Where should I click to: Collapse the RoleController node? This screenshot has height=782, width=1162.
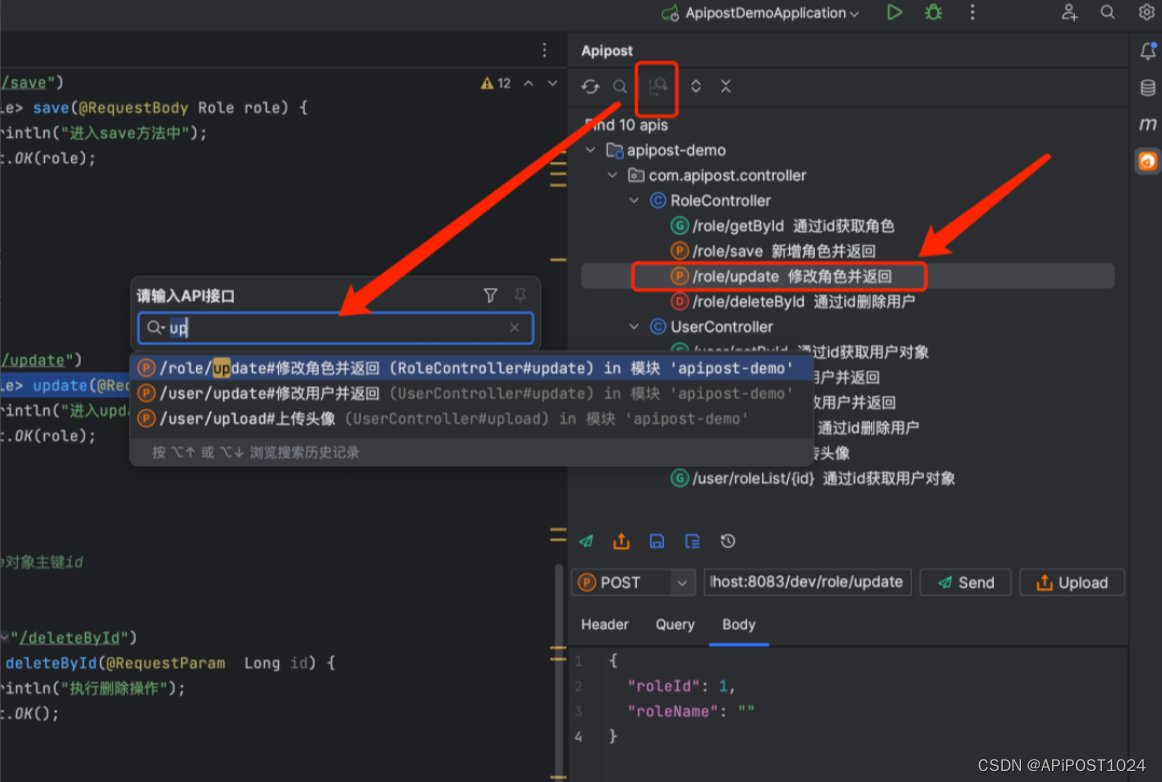634,200
